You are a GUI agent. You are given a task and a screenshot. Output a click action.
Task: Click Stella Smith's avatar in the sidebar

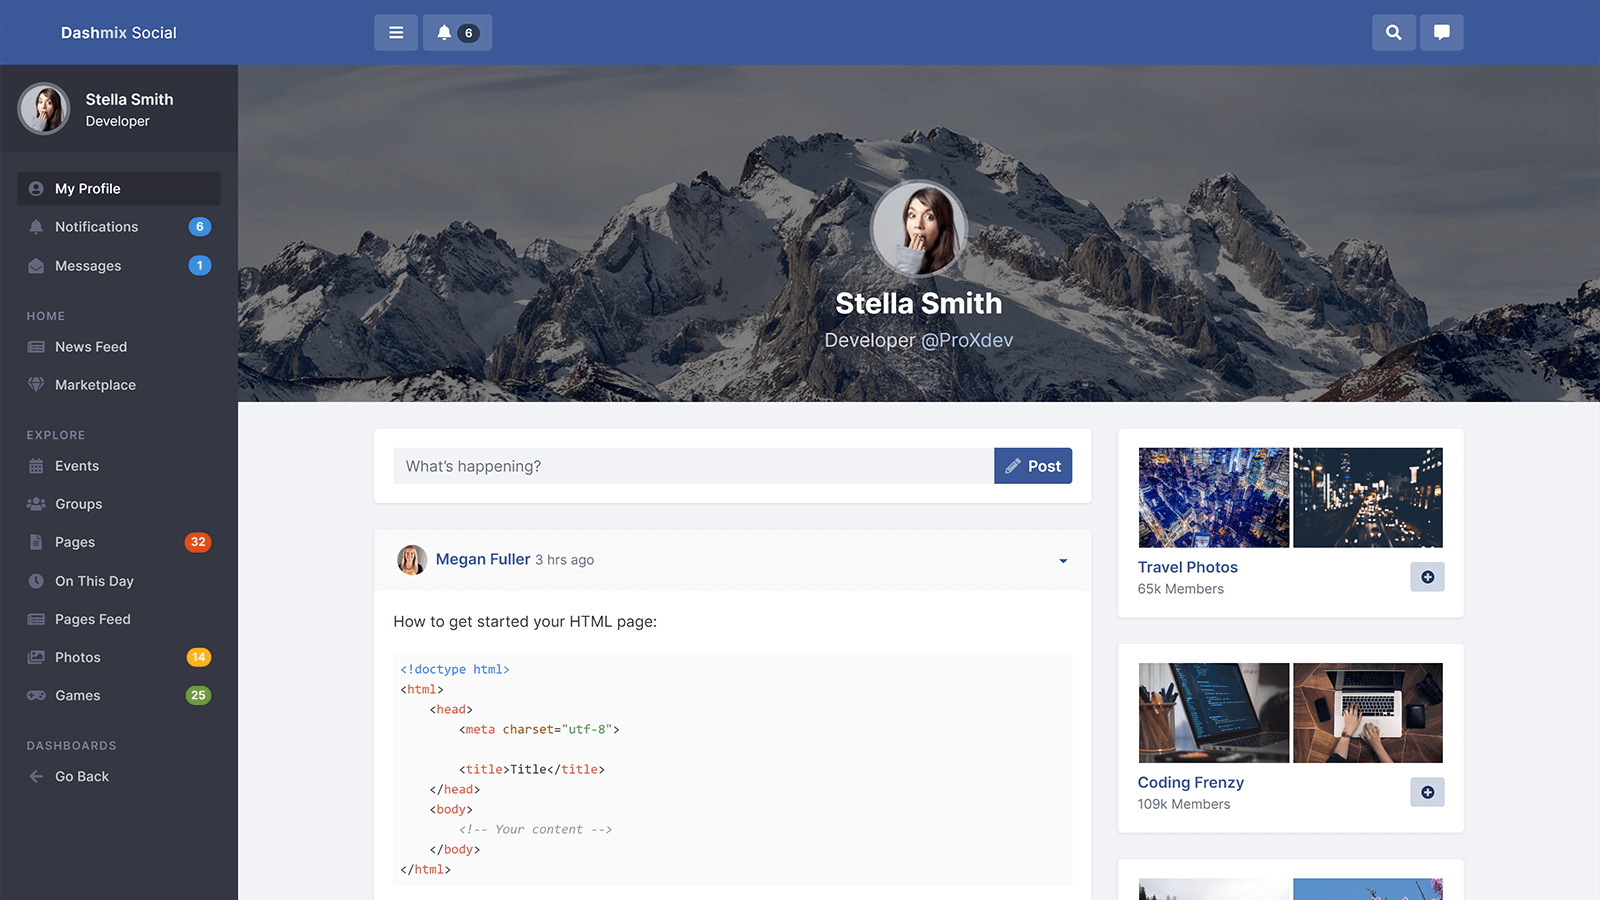pos(44,109)
